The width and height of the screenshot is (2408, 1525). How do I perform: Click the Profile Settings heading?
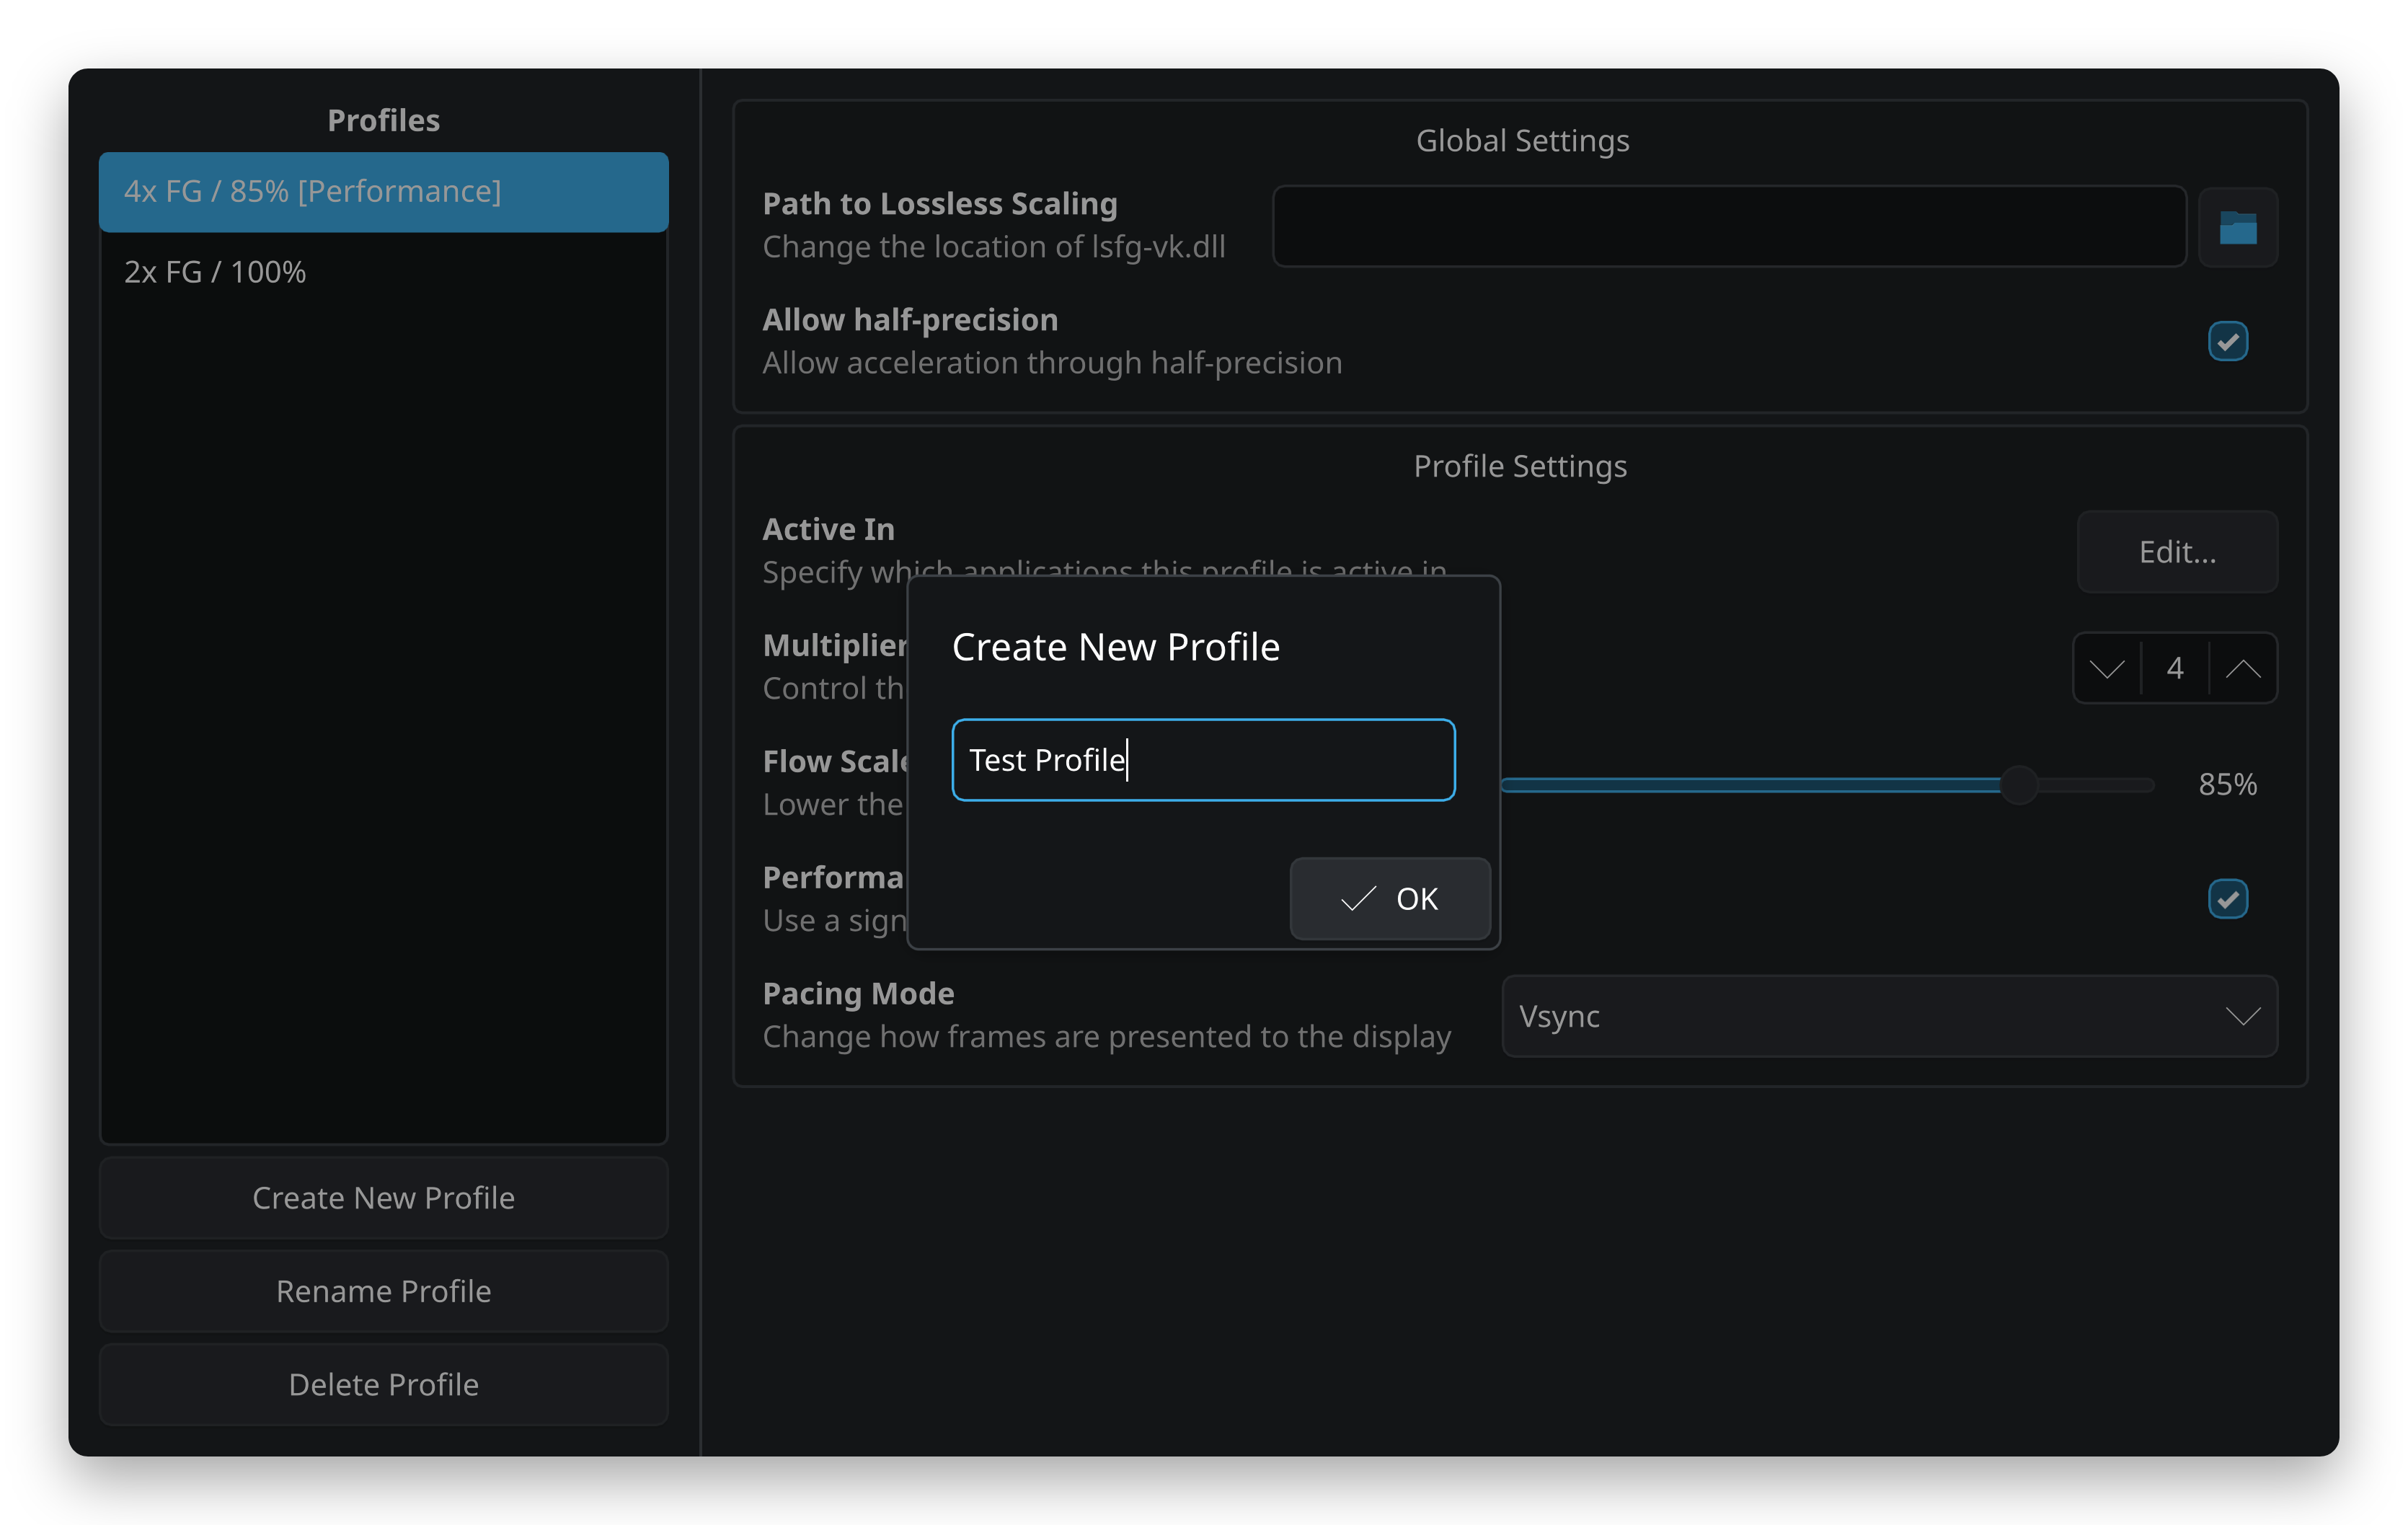[x=1520, y=466]
